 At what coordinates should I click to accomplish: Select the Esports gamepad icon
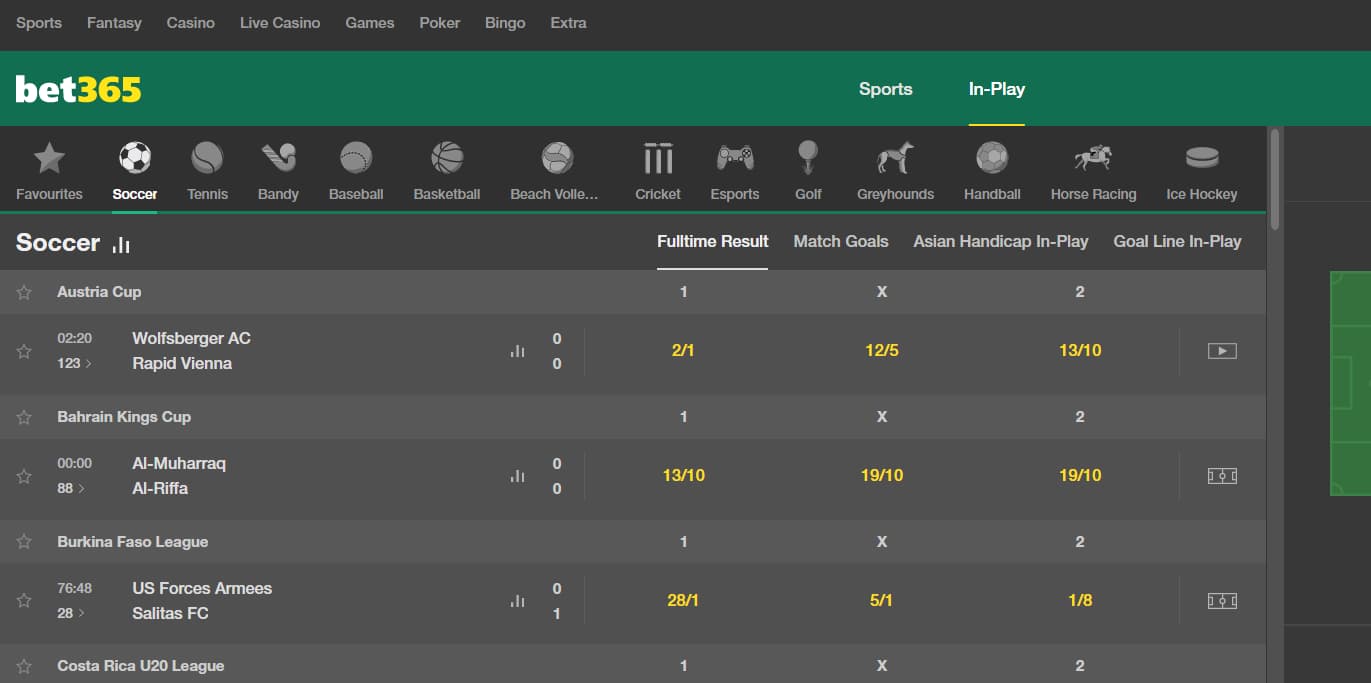(x=735, y=158)
